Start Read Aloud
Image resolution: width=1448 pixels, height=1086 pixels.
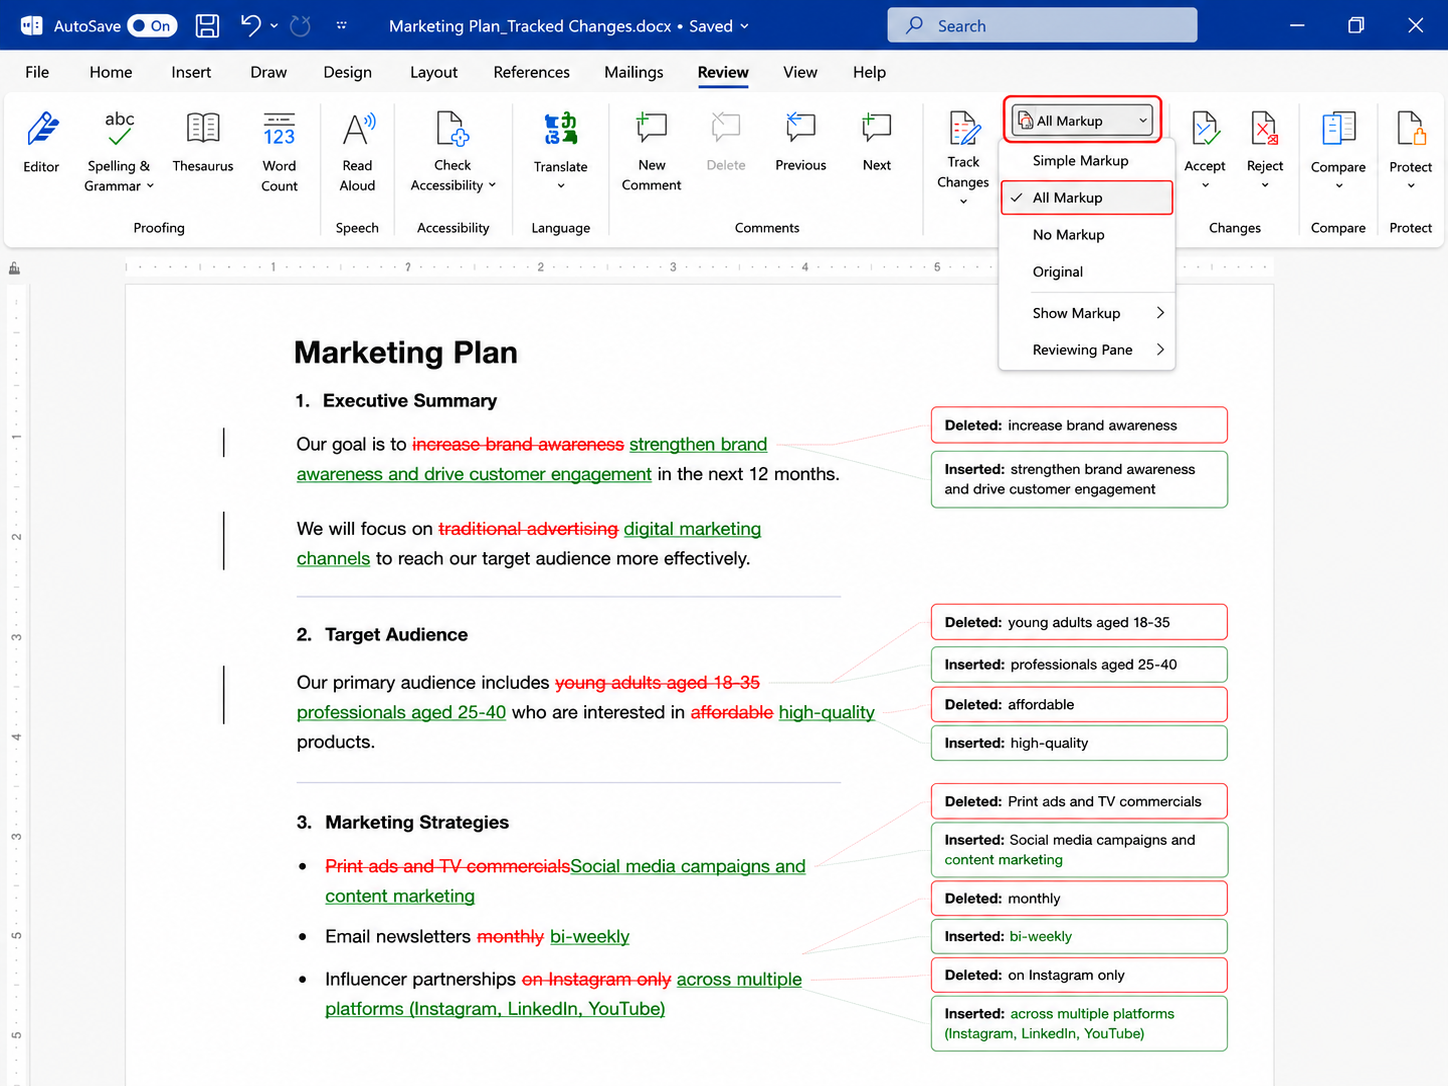[x=357, y=151]
